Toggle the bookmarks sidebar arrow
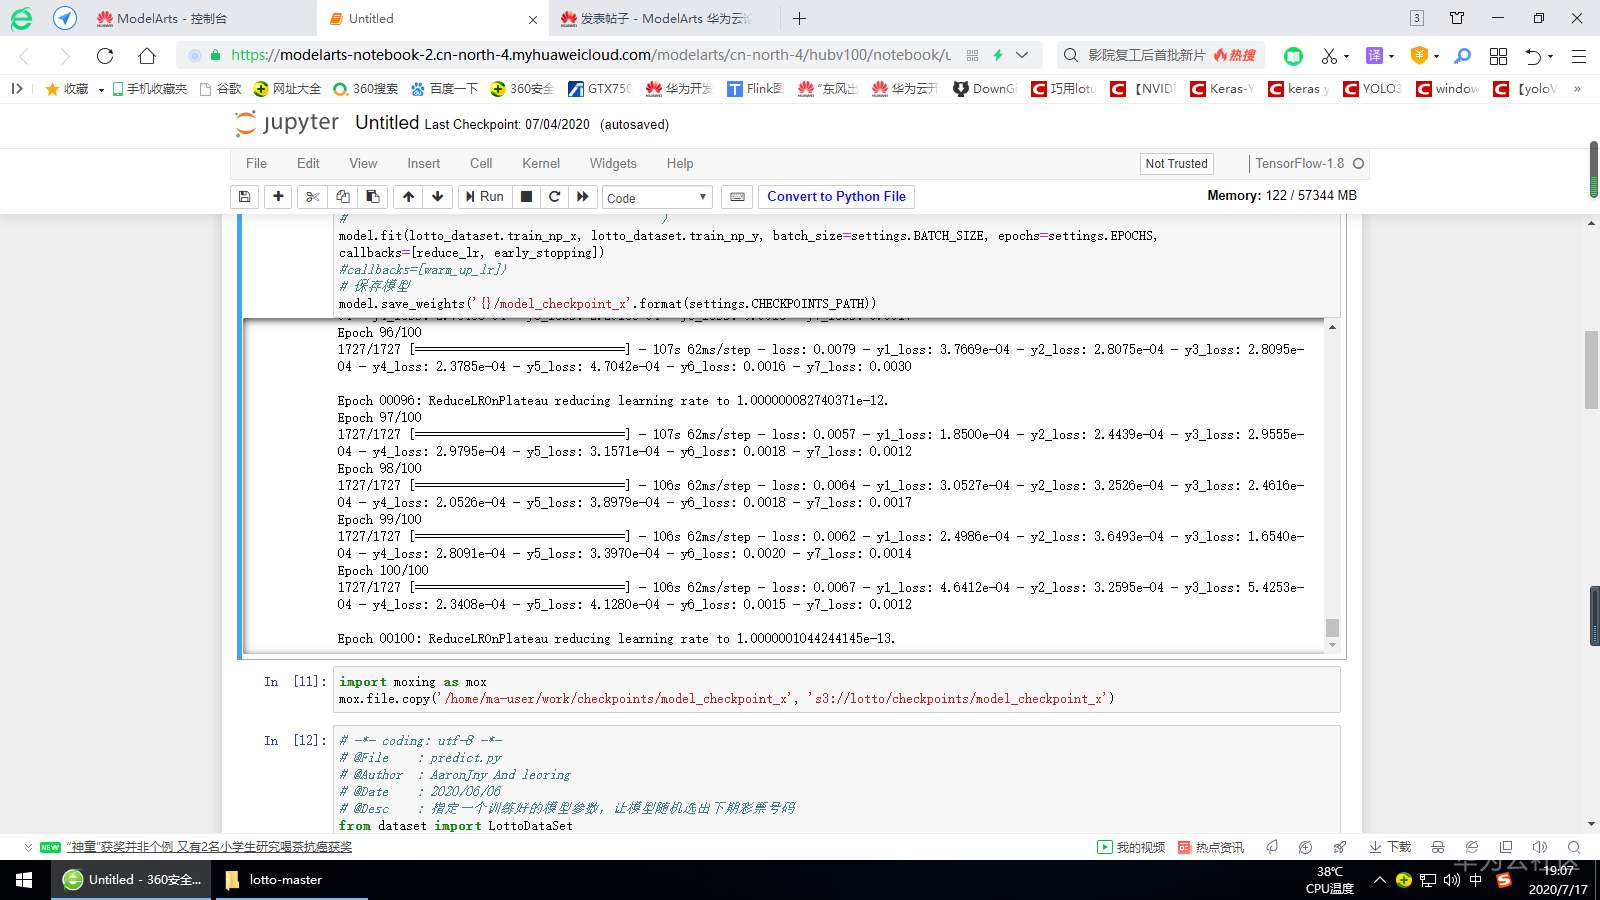Image resolution: width=1600 pixels, height=900 pixels. point(16,89)
